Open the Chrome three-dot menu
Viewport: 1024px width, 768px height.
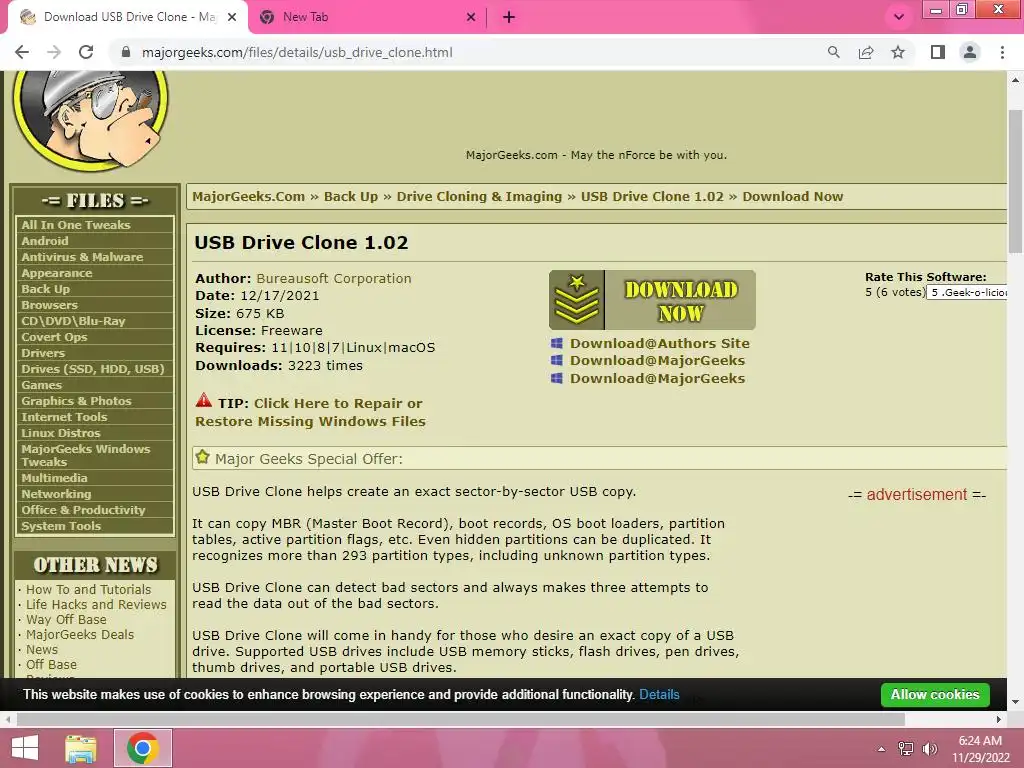[1002, 52]
